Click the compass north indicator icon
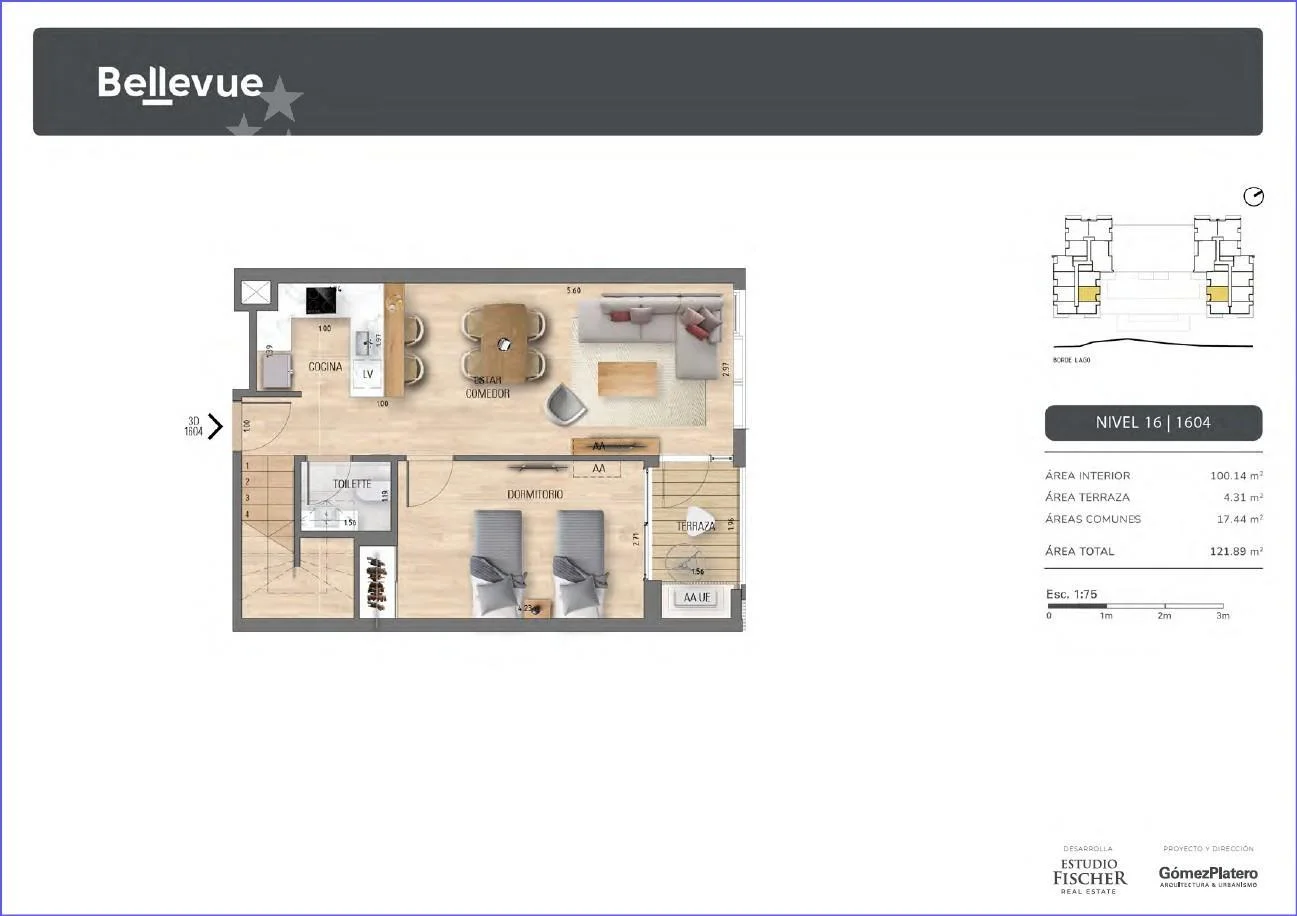The image size is (1297, 916). (1253, 196)
